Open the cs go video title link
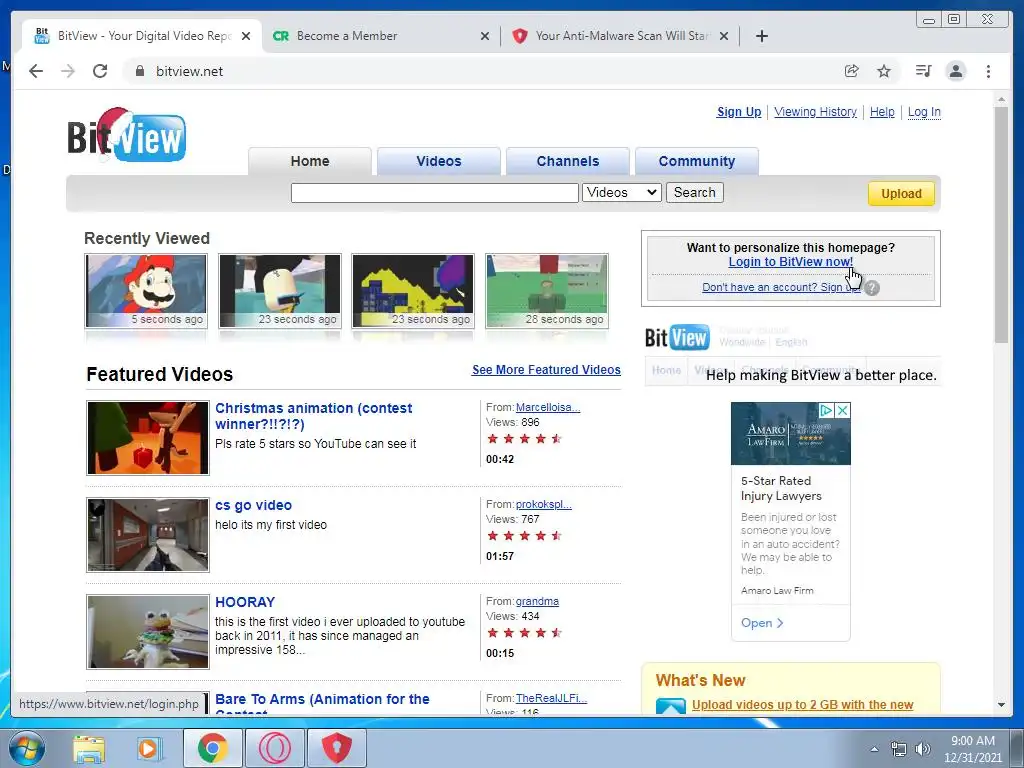 point(253,505)
